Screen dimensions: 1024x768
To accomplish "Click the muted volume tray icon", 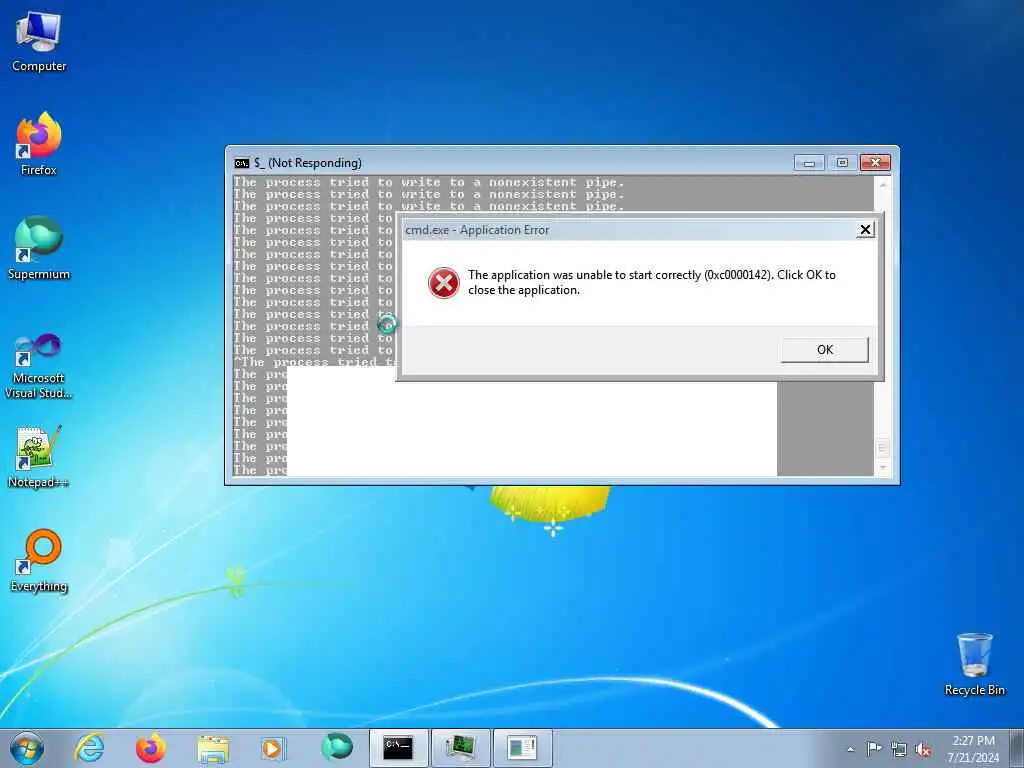I will click(923, 750).
